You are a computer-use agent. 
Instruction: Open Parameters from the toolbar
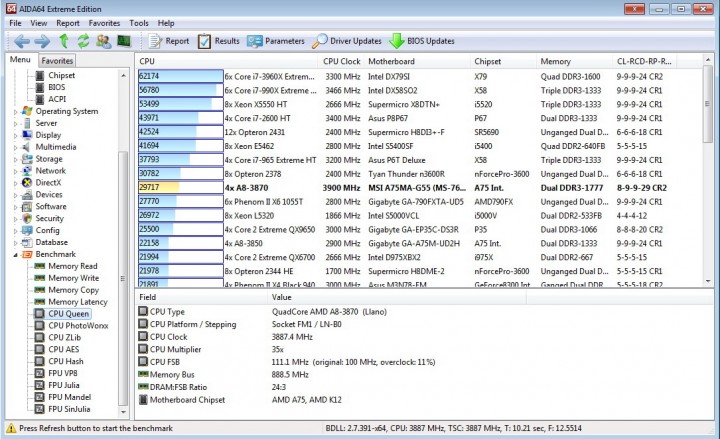(x=276, y=41)
